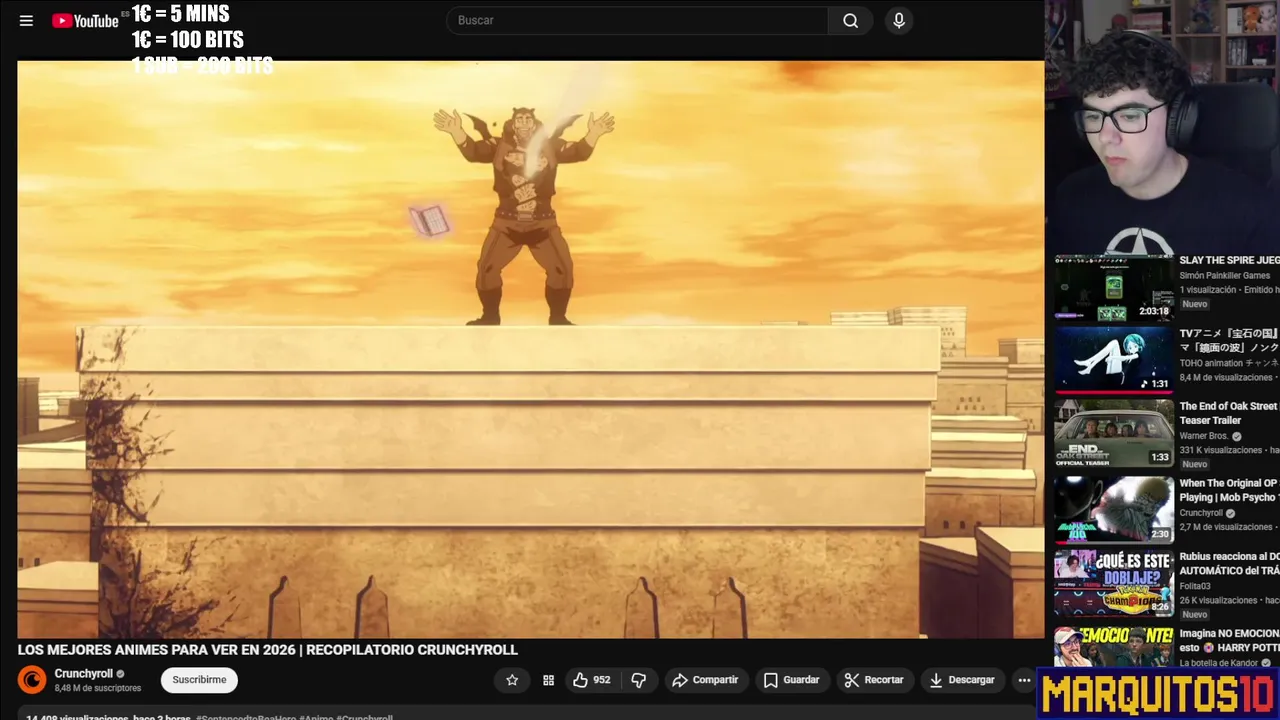Image resolution: width=1280 pixels, height=720 pixels.
Task: Open the title 'SLAY THE SPIRE JUEG'
Action: click(x=1229, y=260)
